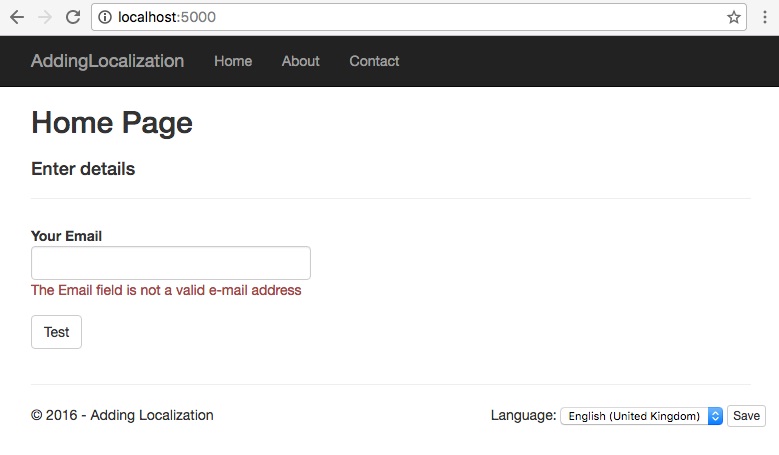Screen dimensions: 779x455
Task: Click the Your Email field label
Action: [67, 236]
